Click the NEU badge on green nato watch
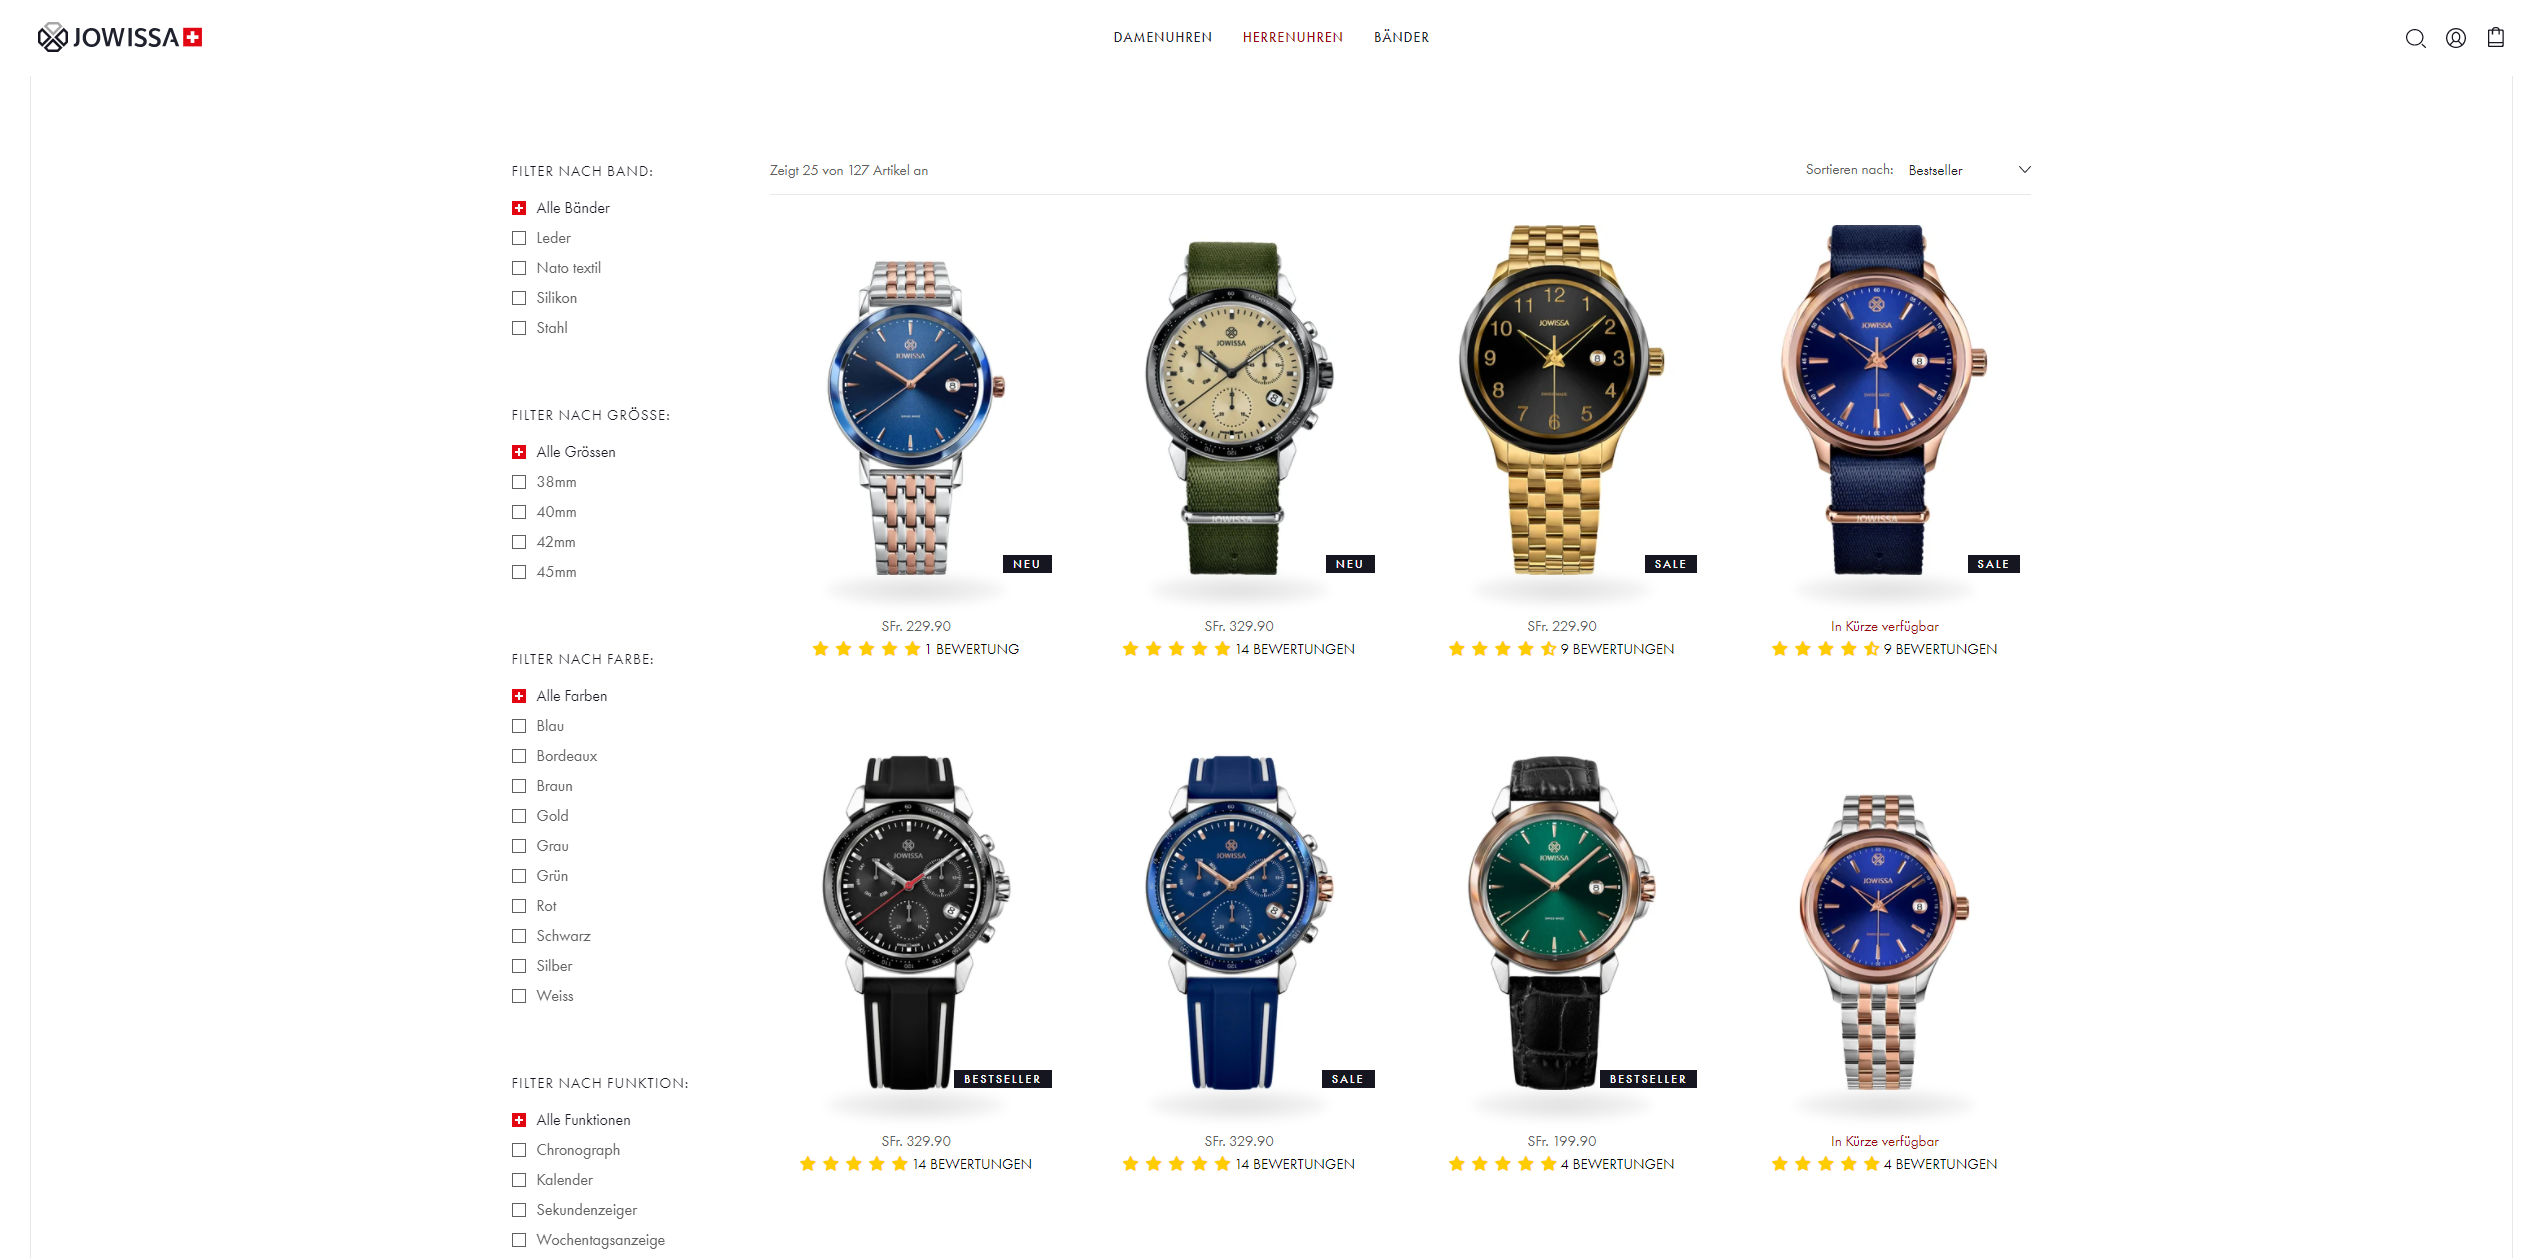The height and width of the screenshot is (1258, 2540). (x=1349, y=564)
